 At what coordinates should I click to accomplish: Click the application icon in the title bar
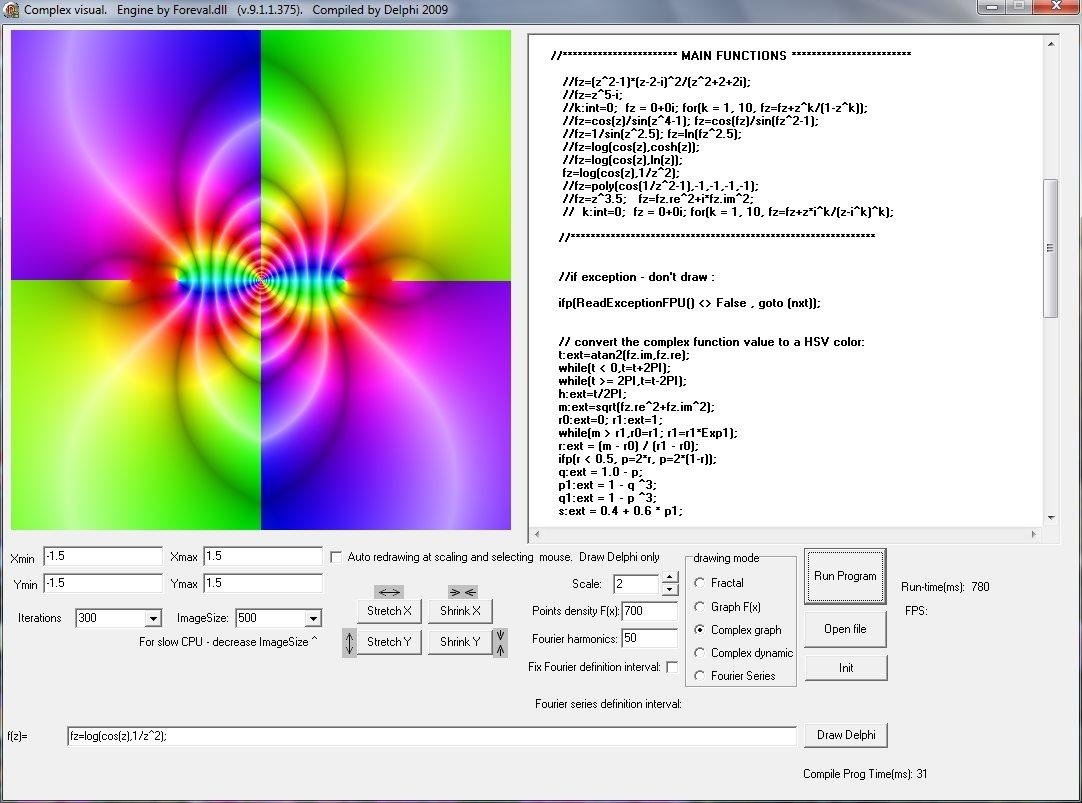[11, 10]
